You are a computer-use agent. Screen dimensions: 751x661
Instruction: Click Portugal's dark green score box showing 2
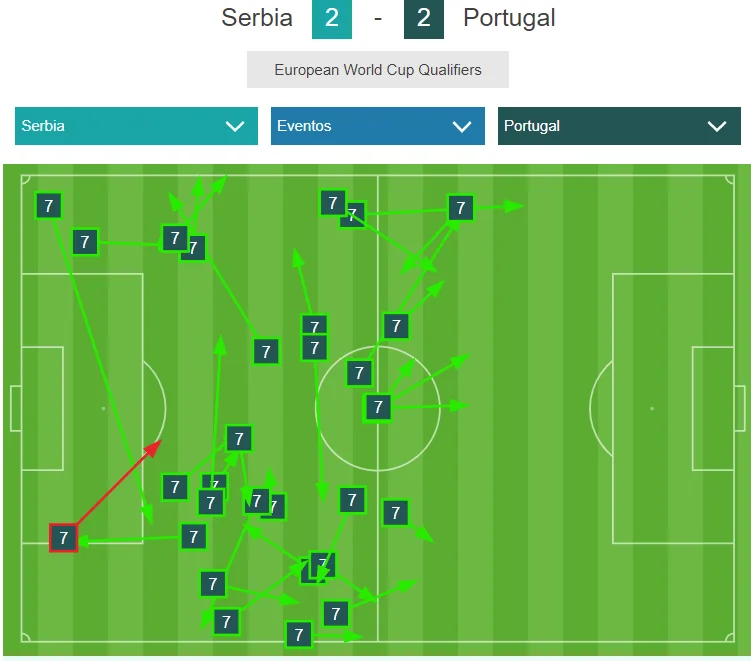click(x=424, y=19)
